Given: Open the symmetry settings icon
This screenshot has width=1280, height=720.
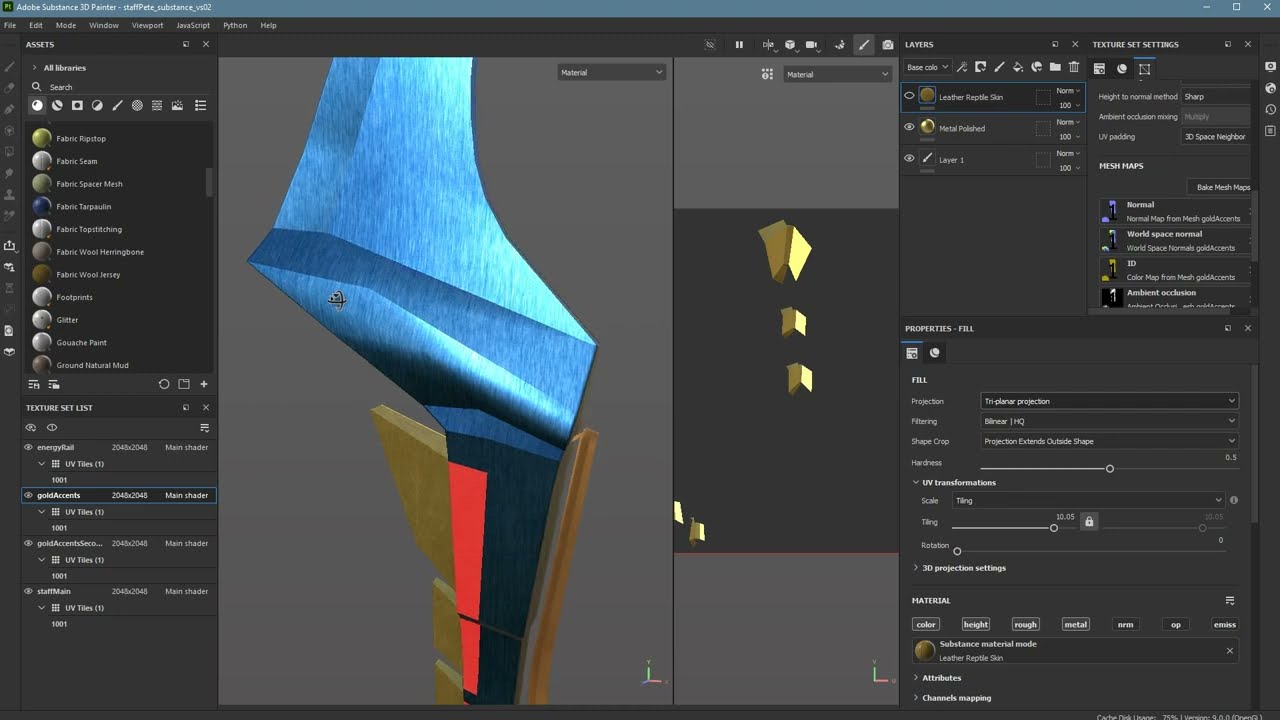Looking at the screenshot, I should click(x=768, y=45).
